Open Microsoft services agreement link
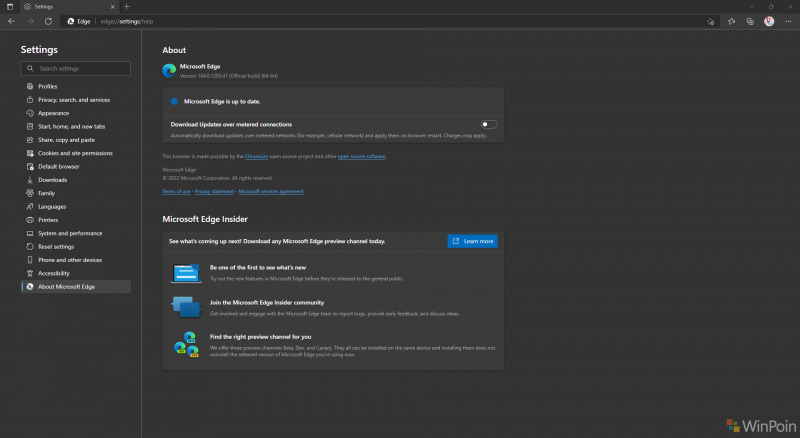The height and width of the screenshot is (438, 800). (271, 191)
